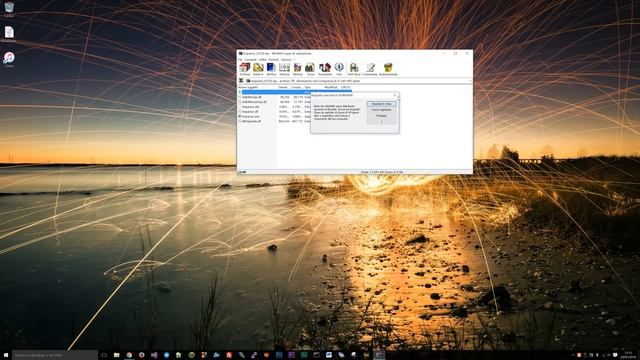Open the Task View taskbar button
Viewport: 640px width, 360px height.
click(104, 355)
